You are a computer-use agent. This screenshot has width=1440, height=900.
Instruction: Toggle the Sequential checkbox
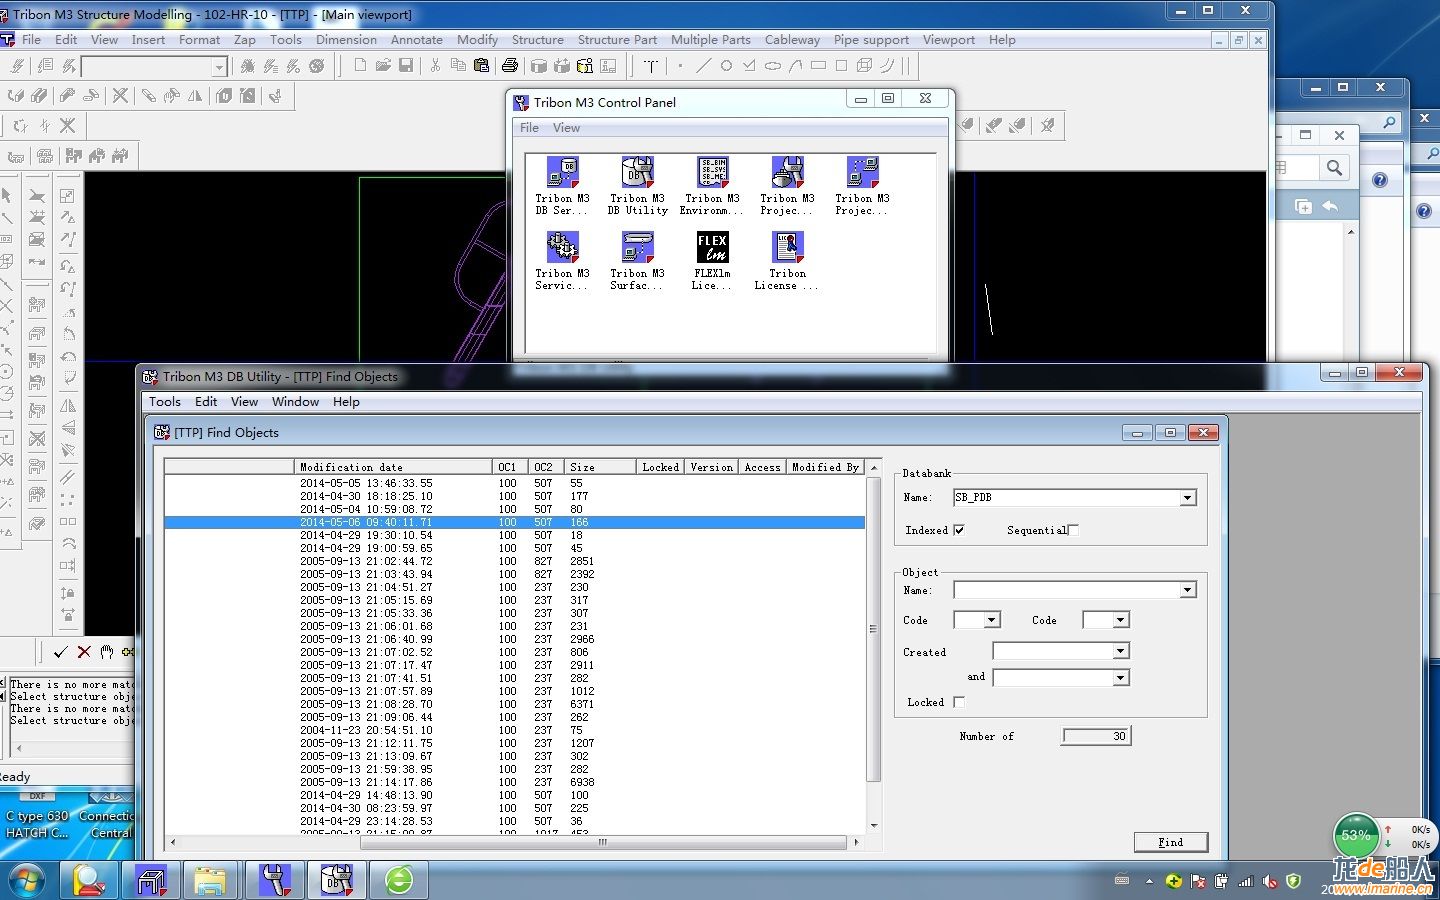(x=1073, y=530)
